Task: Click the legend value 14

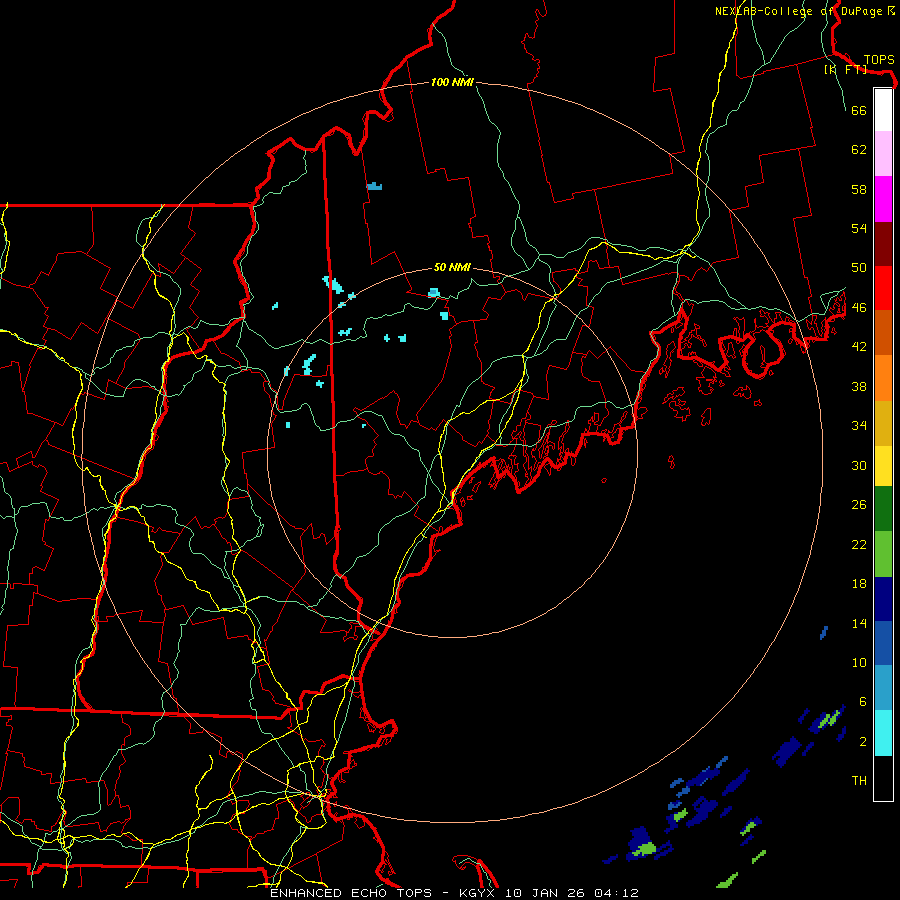Action: [x=859, y=623]
